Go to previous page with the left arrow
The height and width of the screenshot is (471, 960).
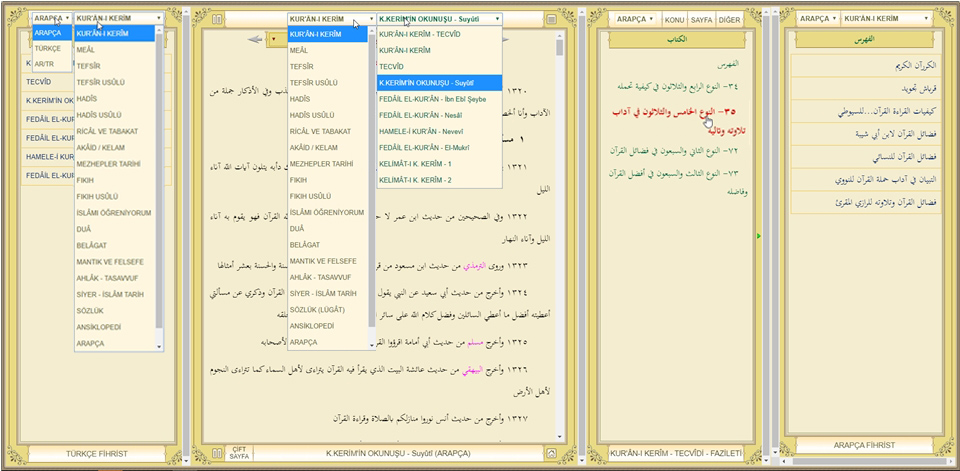coord(255,40)
